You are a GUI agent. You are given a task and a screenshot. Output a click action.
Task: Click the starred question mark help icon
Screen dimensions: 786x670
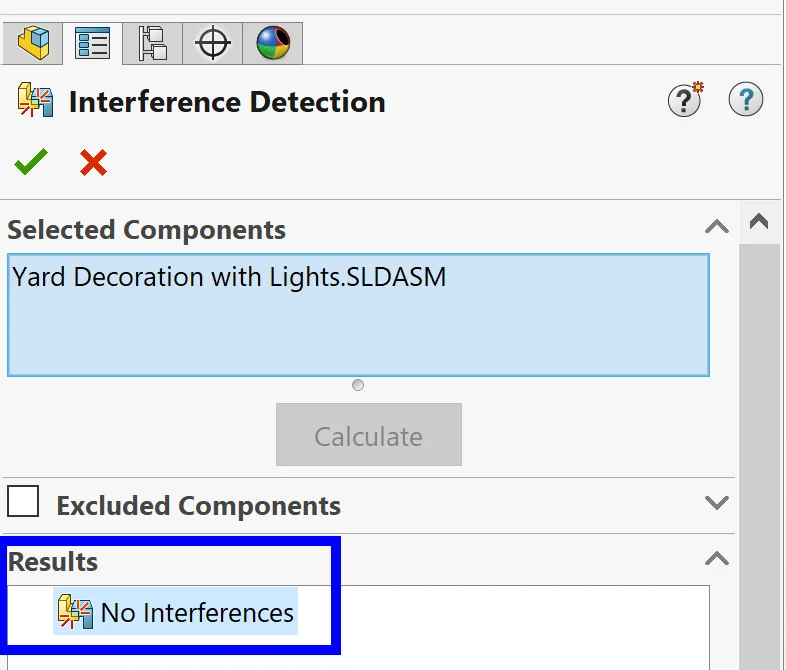pos(685,100)
